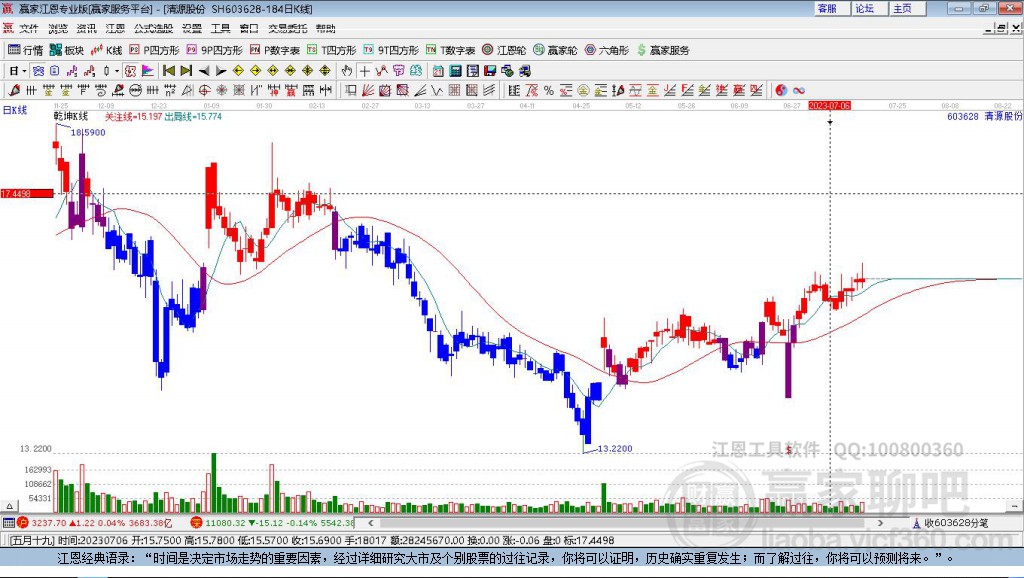This screenshot has width=1024, height=578.
Task: Open the 赢家轮 wheel tool
Action: (555, 50)
